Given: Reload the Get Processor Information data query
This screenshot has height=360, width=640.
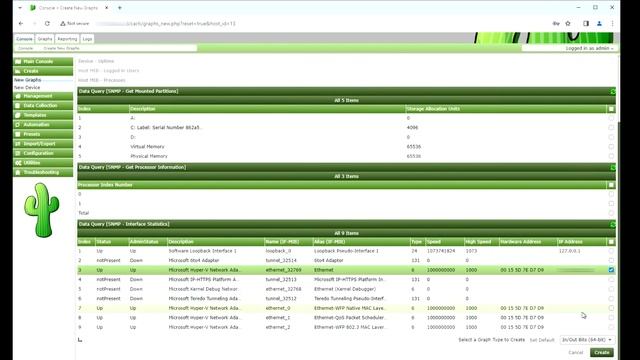Looking at the screenshot, I should click(x=613, y=167).
